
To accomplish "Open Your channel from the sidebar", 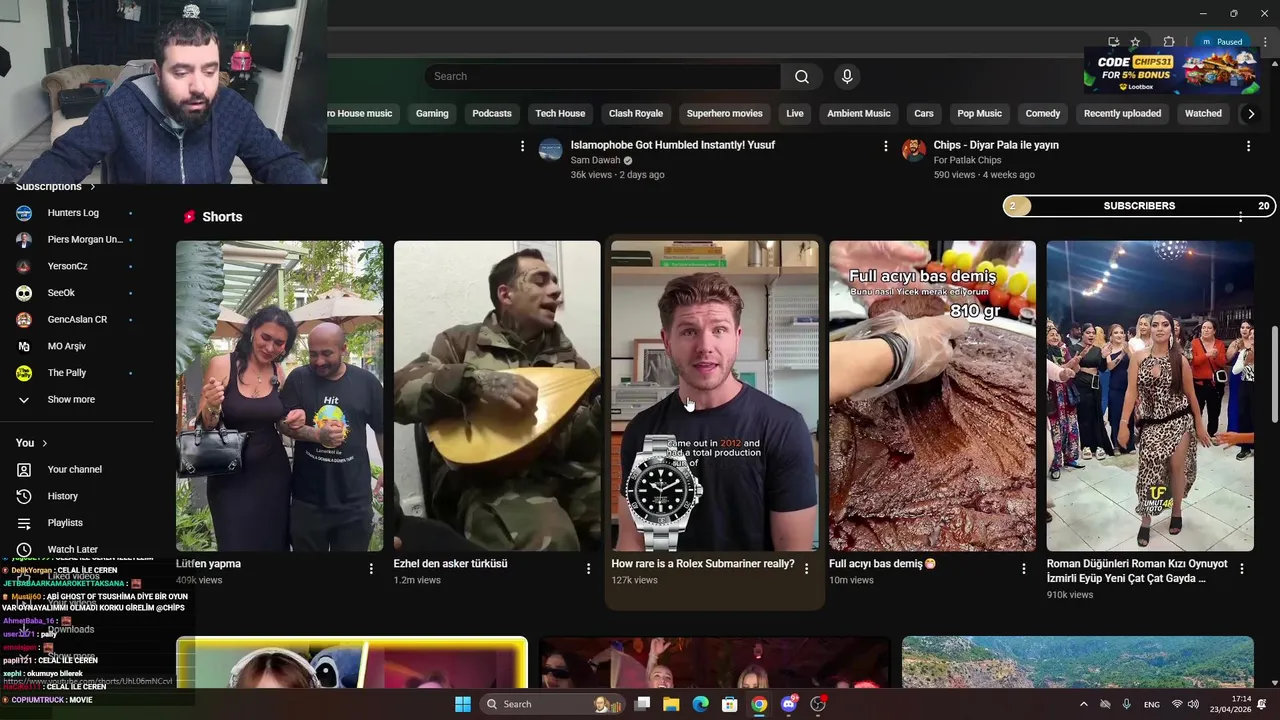I will click(x=75, y=469).
